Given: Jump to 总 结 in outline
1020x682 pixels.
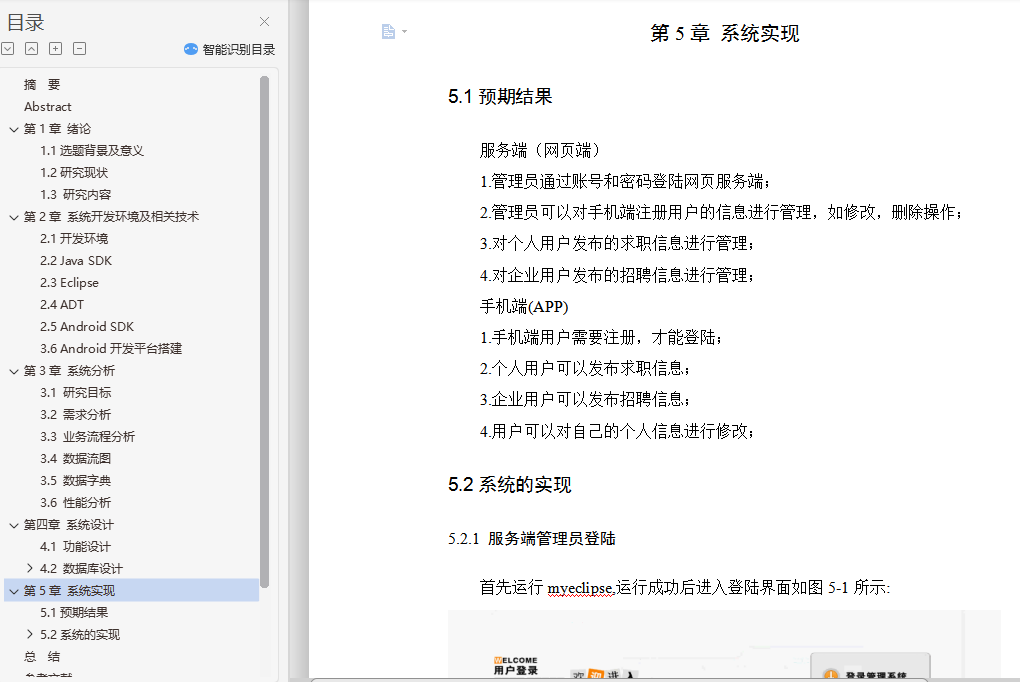Looking at the screenshot, I should 42,657.
